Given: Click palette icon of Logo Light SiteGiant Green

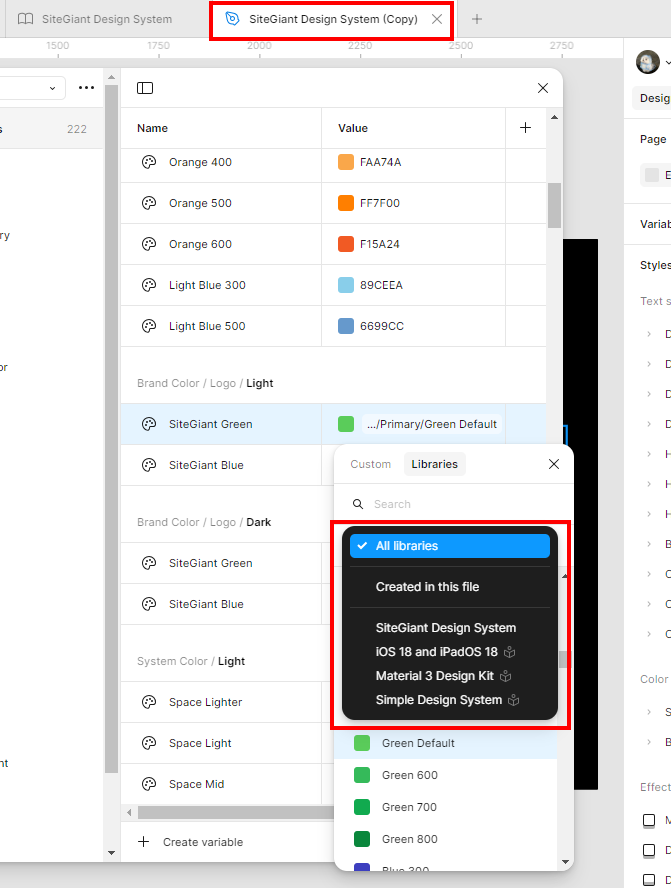Looking at the screenshot, I should tap(149, 424).
